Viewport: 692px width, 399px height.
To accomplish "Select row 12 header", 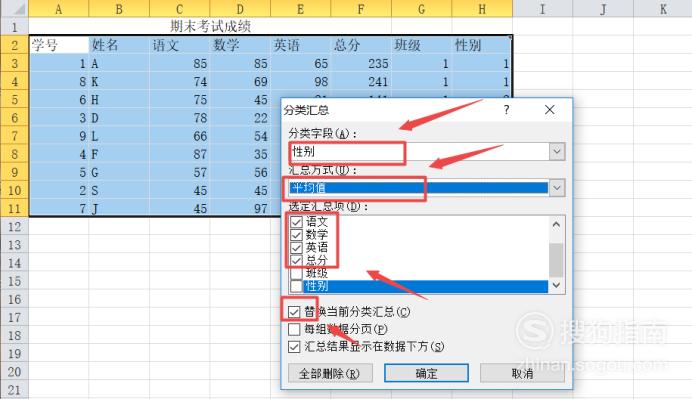I will pyautogui.click(x=15, y=226).
